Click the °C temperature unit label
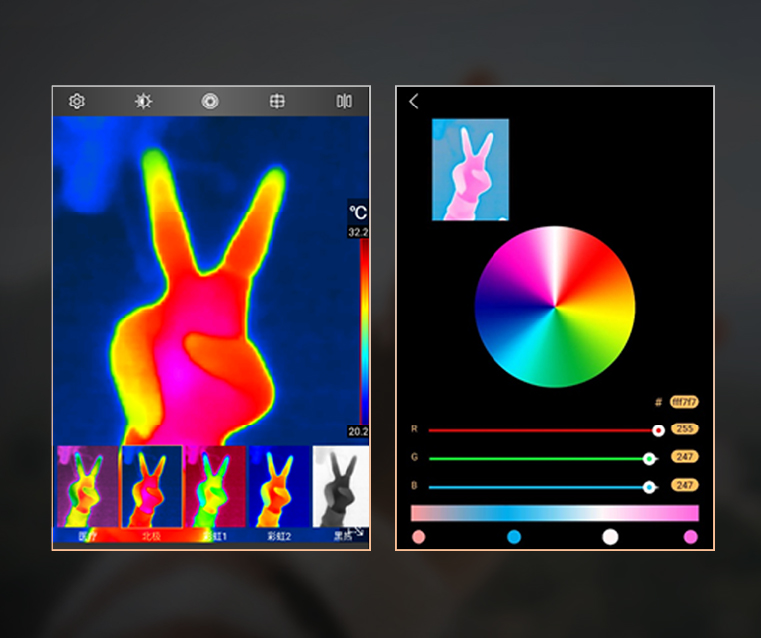The width and height of the screenshot is (761, 638). [x=358, y=213]
